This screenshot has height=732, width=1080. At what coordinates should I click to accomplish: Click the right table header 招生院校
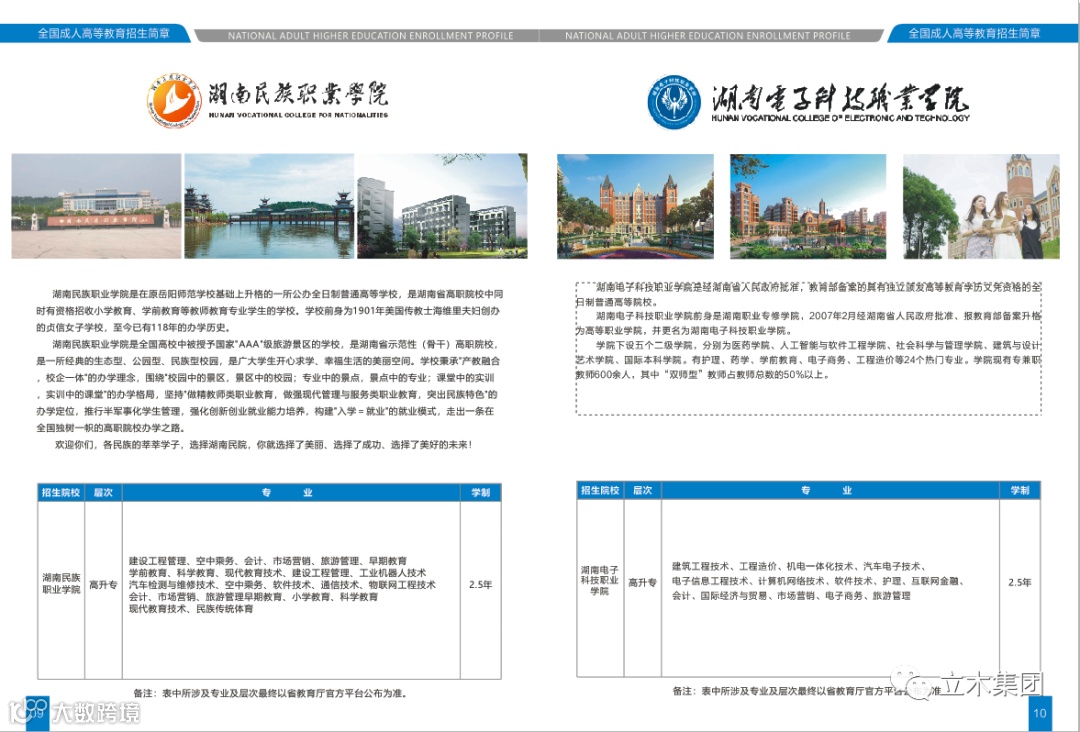(601, 490)
